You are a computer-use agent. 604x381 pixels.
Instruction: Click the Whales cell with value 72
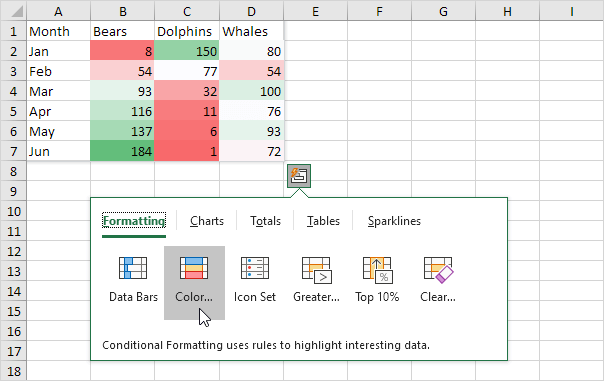[252, 151]
